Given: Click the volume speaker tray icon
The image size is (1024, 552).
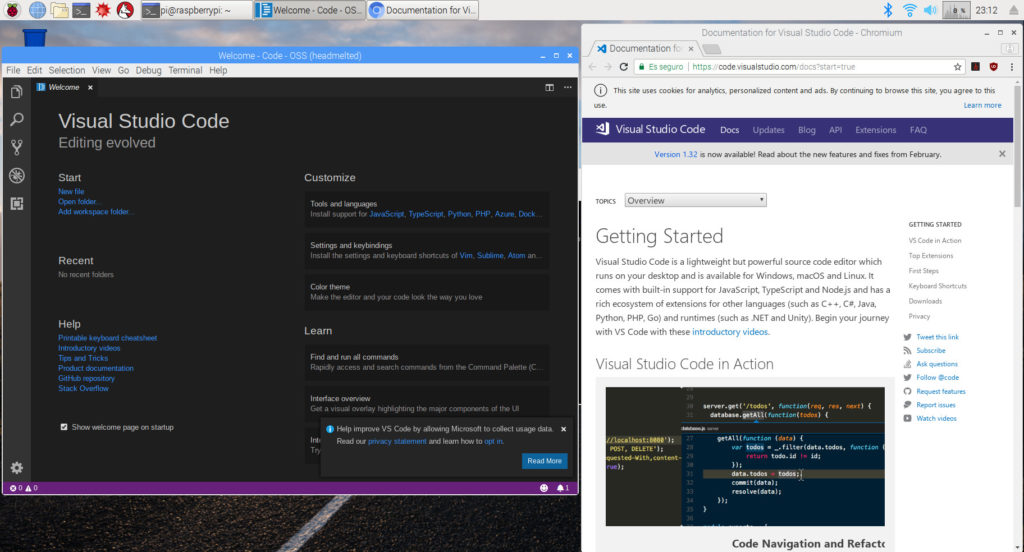Looking at the screenshot, I should point(930,10).
